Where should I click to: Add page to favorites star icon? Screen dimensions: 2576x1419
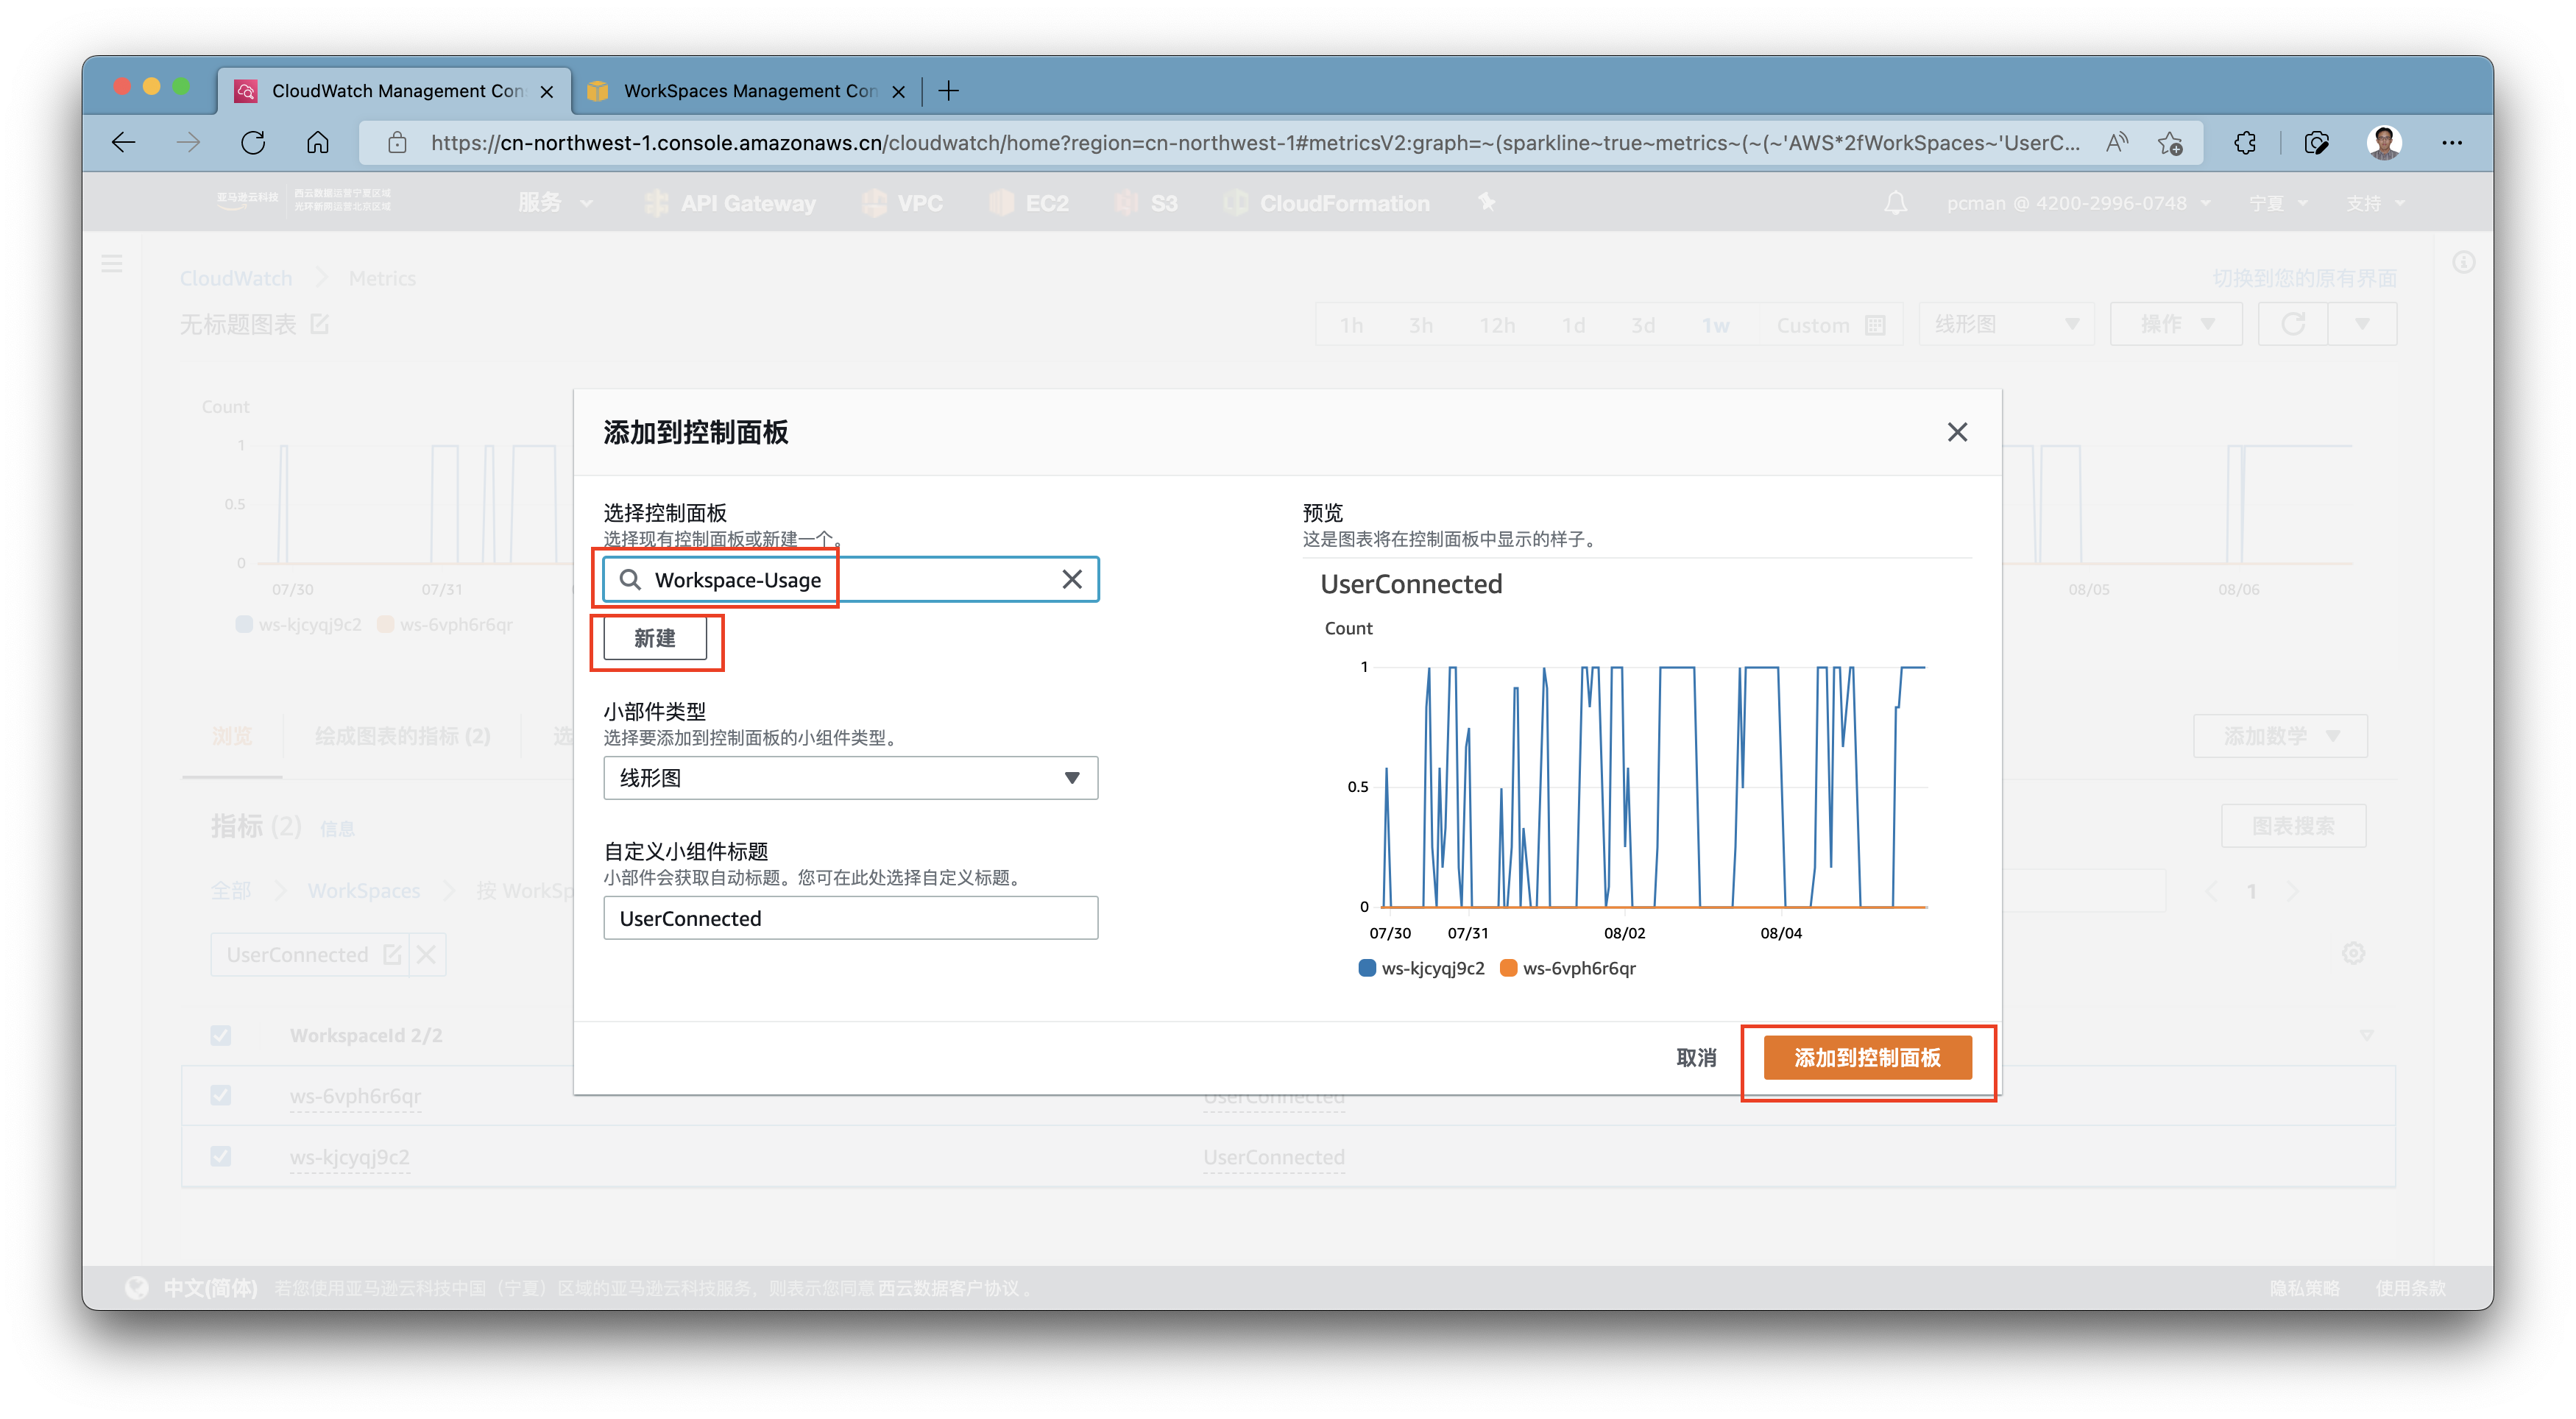tap(2169, 143)
